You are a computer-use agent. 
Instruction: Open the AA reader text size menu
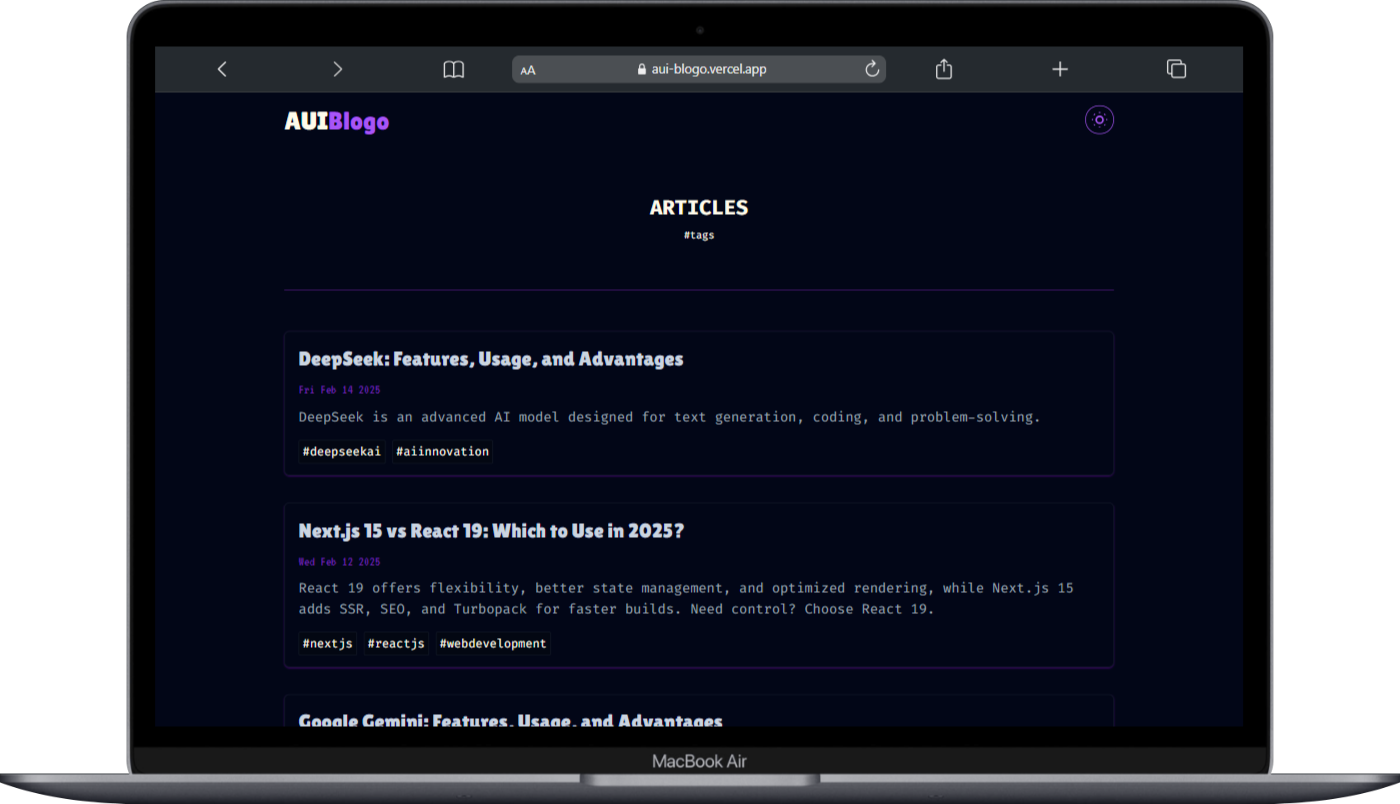point(528,70)
